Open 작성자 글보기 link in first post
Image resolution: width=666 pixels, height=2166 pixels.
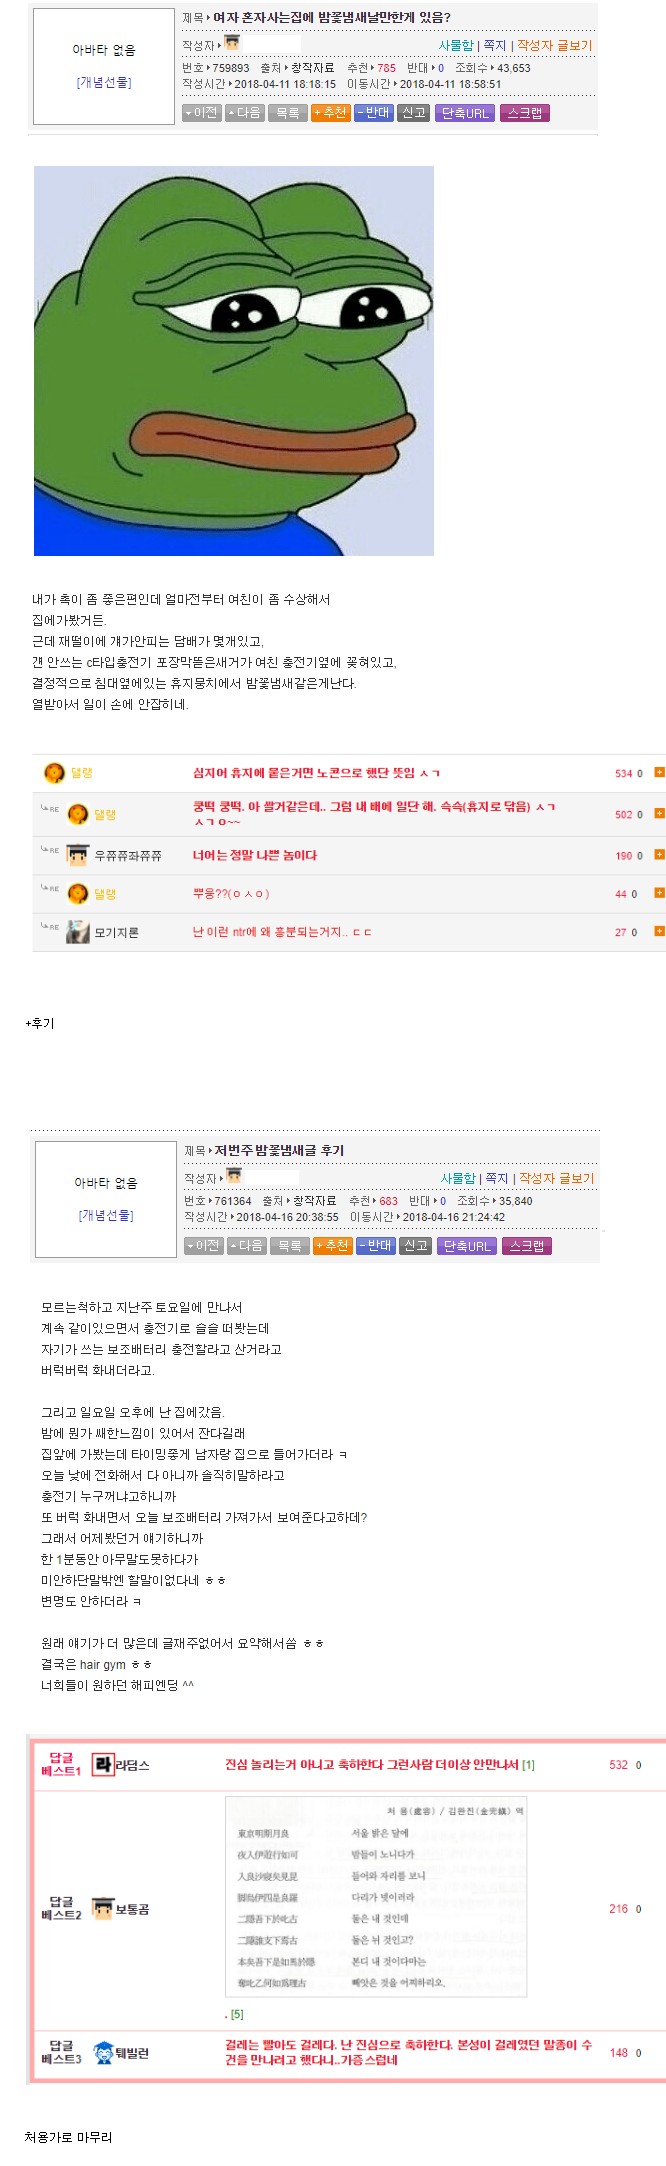[x=554, y=45]
